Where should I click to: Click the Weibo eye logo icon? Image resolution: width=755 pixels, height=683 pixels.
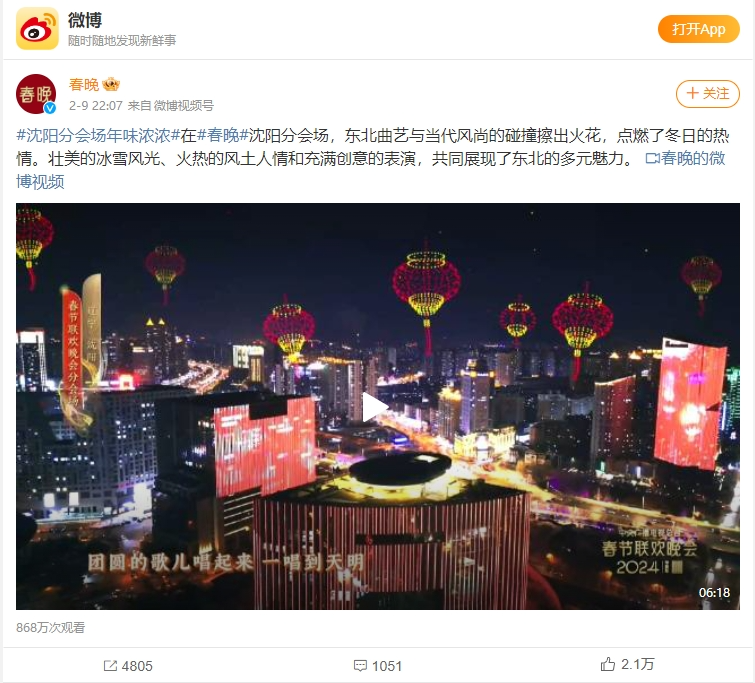coord(37,29)
